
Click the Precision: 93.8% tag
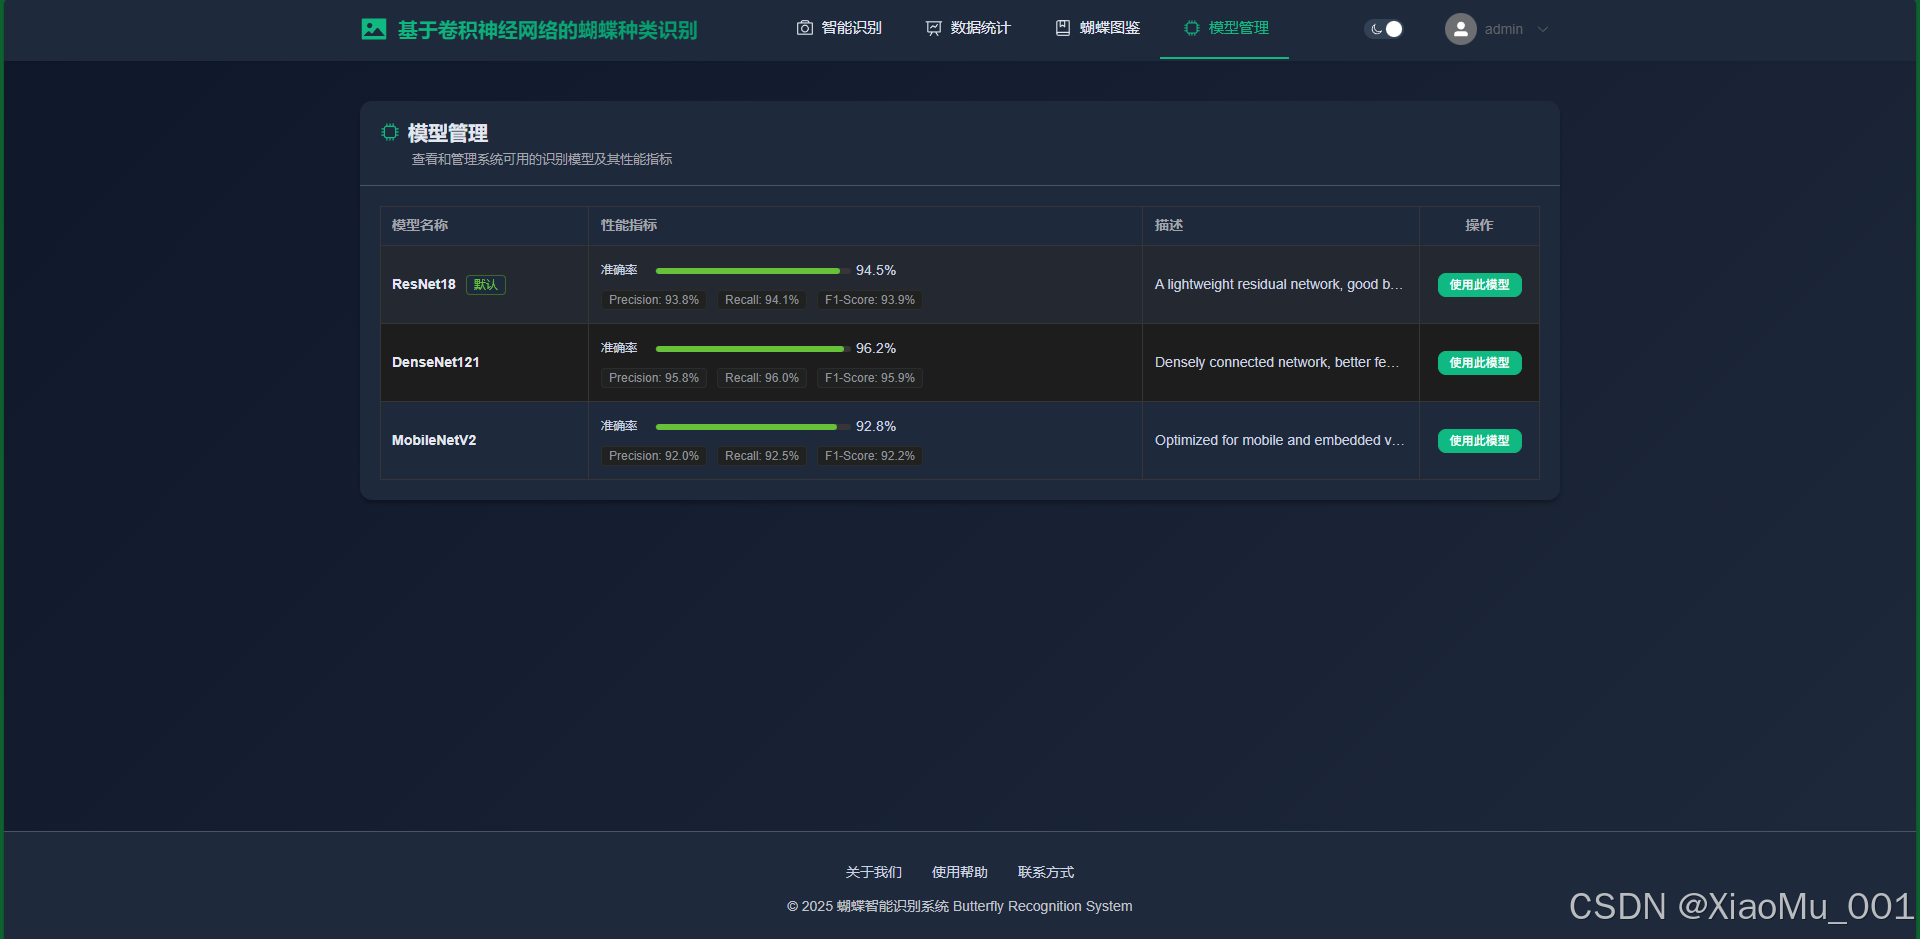(654, 300)
